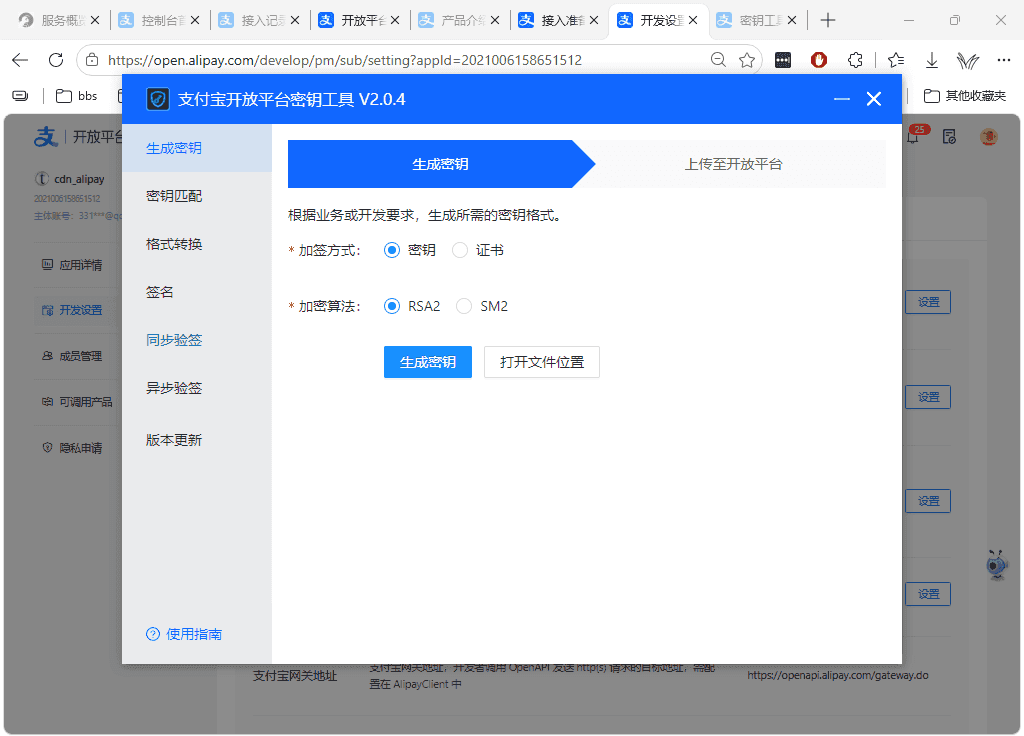Open a new browser tab
Image resolution: width=1024 pixels, height=736 pixels.
coord(827,20)
